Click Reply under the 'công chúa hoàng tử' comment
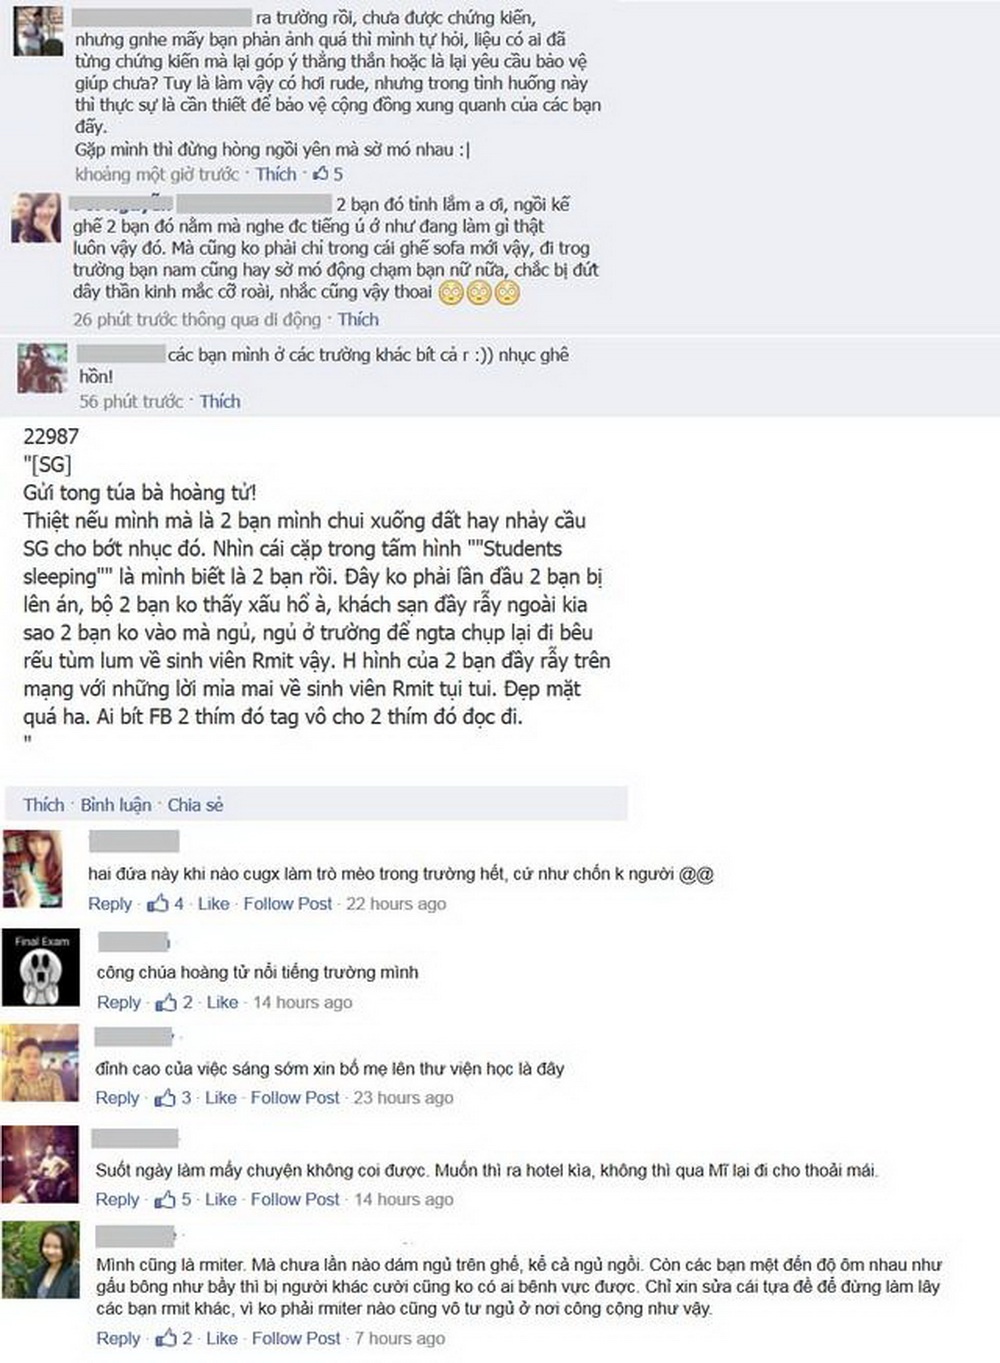 [119, 1002]
